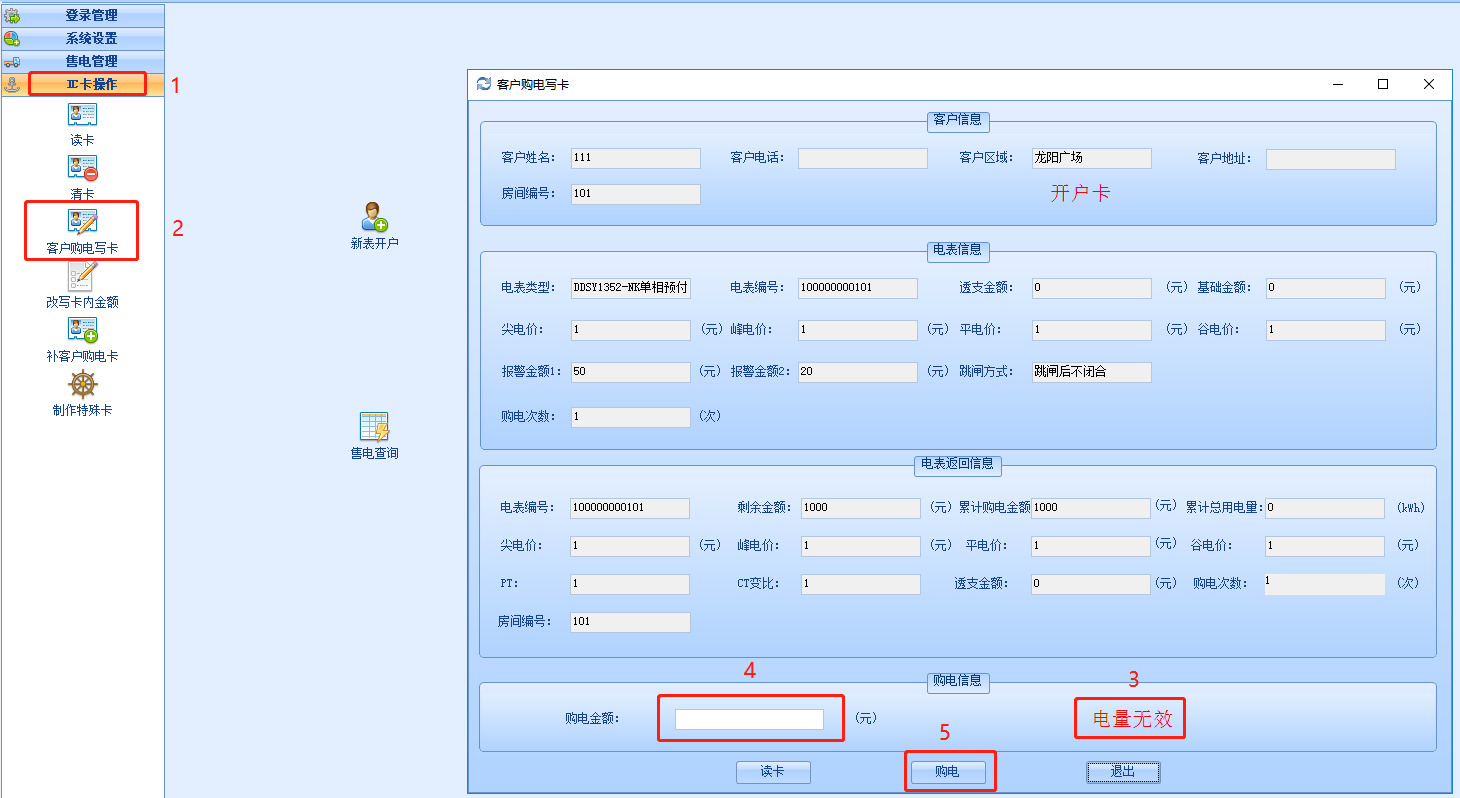
Task: Click the 读卡 icon in sidebar
Action: tap(82, 116)
